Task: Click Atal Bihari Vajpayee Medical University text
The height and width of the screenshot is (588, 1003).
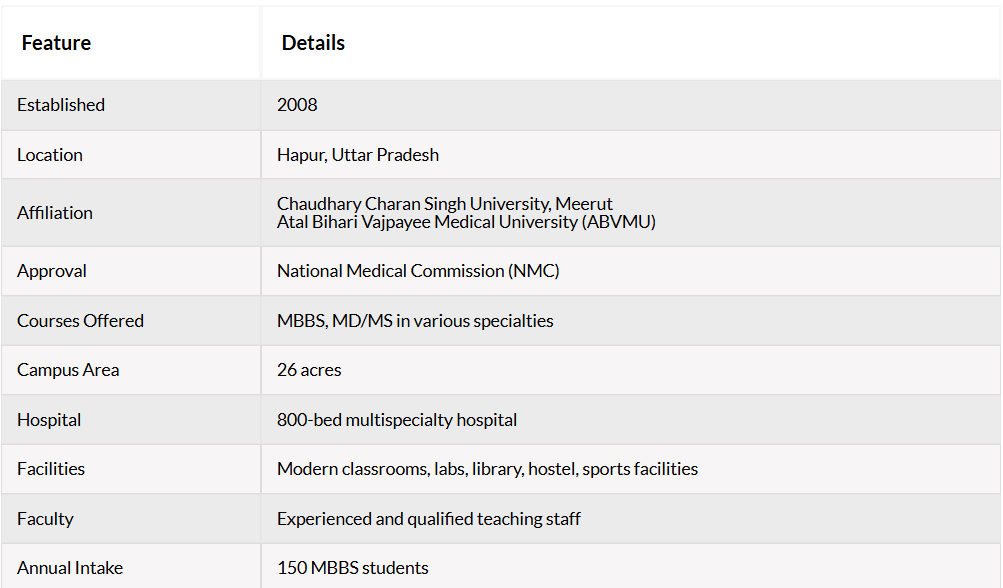Action: (x=466, y=222)
